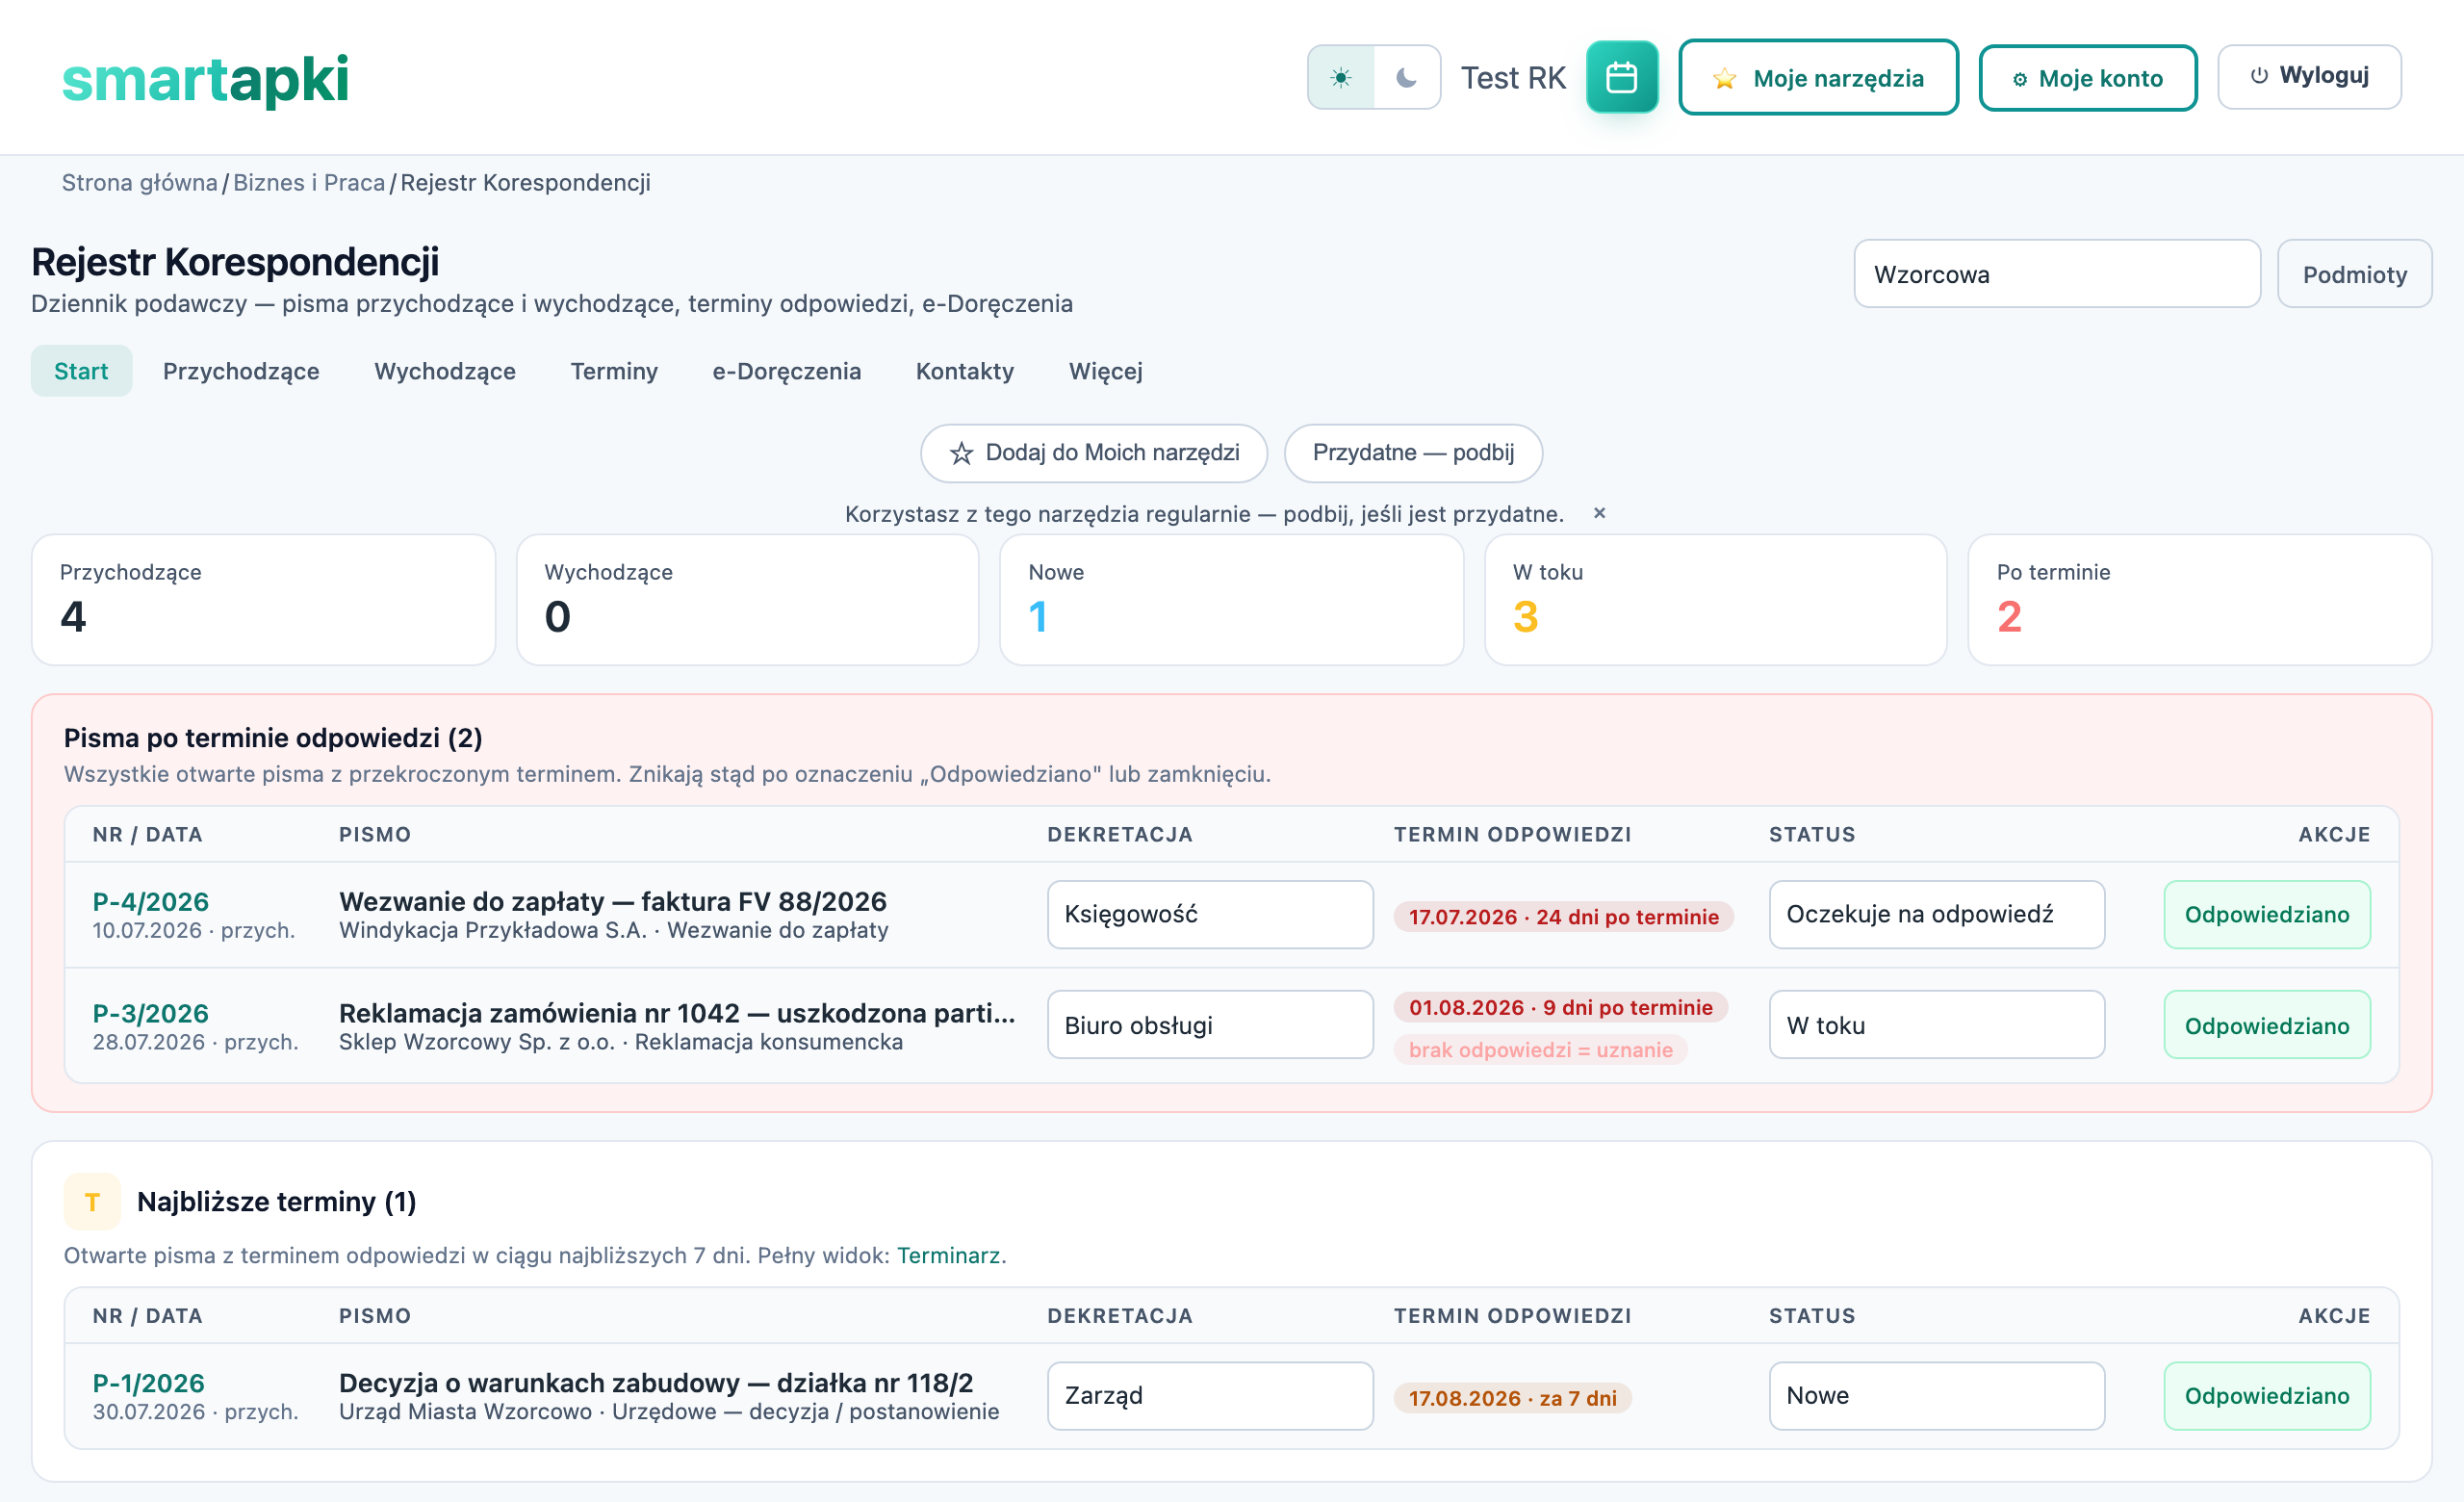Viewport: 2464px width, 1502px height.
Task: Switch to dark theme moon icon
Action: point(1406,77)
